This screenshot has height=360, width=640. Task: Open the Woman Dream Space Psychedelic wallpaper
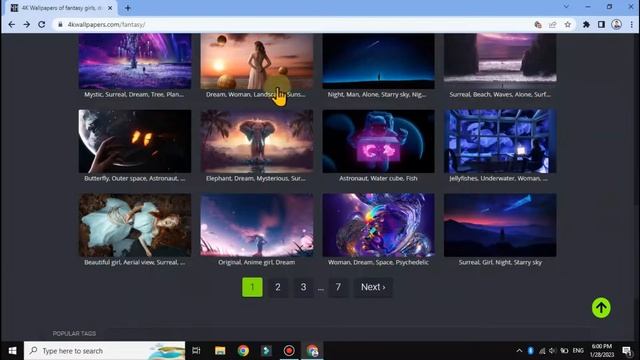(x=378, y=225)
